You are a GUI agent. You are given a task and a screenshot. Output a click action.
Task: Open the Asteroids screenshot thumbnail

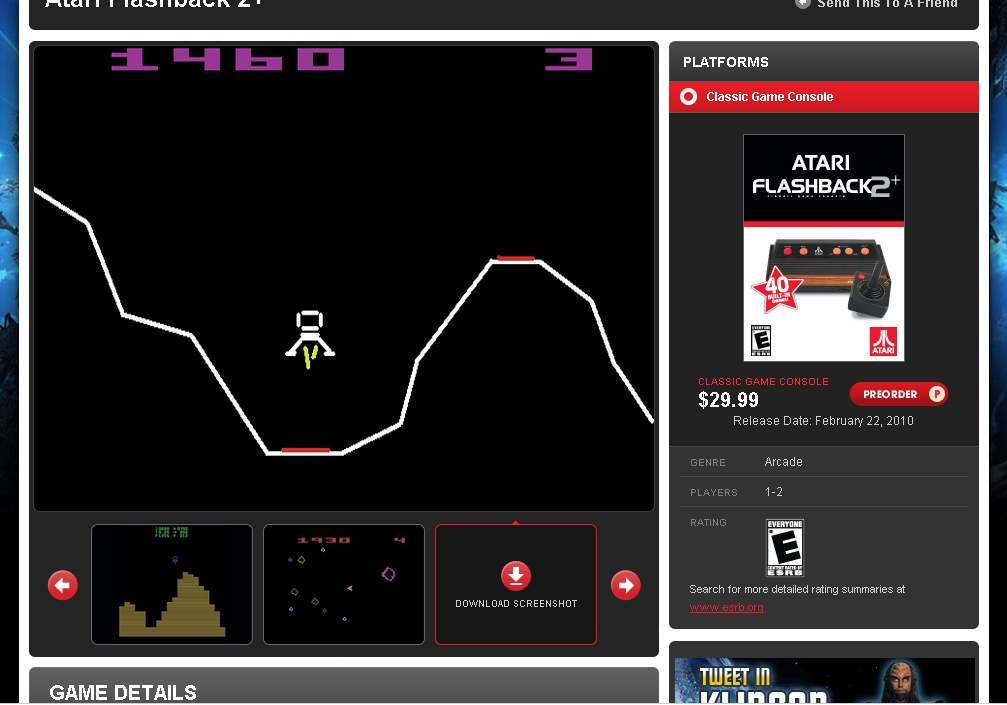pyautogui.click(x=344, y=584)
